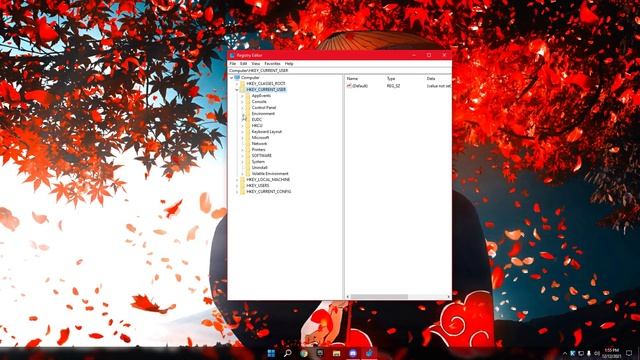Open the View menu
Screen dimensions: 640x360
tap(256, 64)
